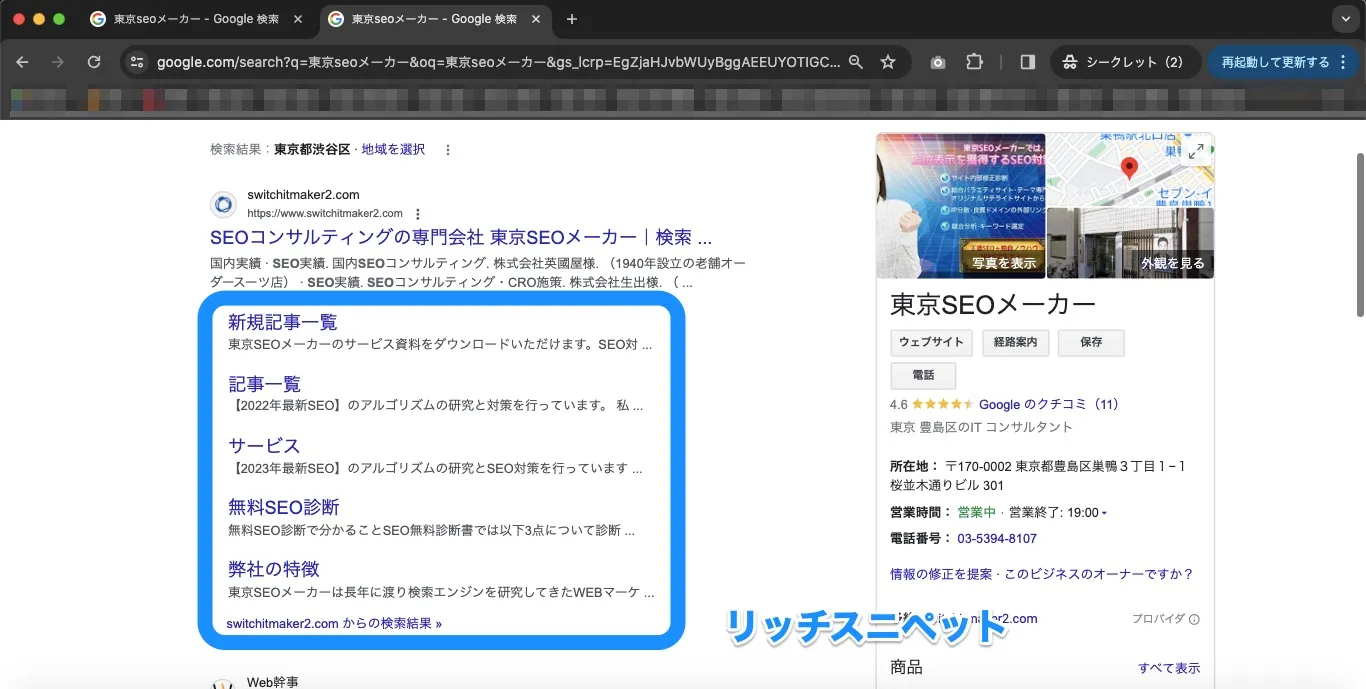The width and height of the screenshot is (1366, 689).
Task: Open the extensions puzzle icon
Action: tap(975, 62)
